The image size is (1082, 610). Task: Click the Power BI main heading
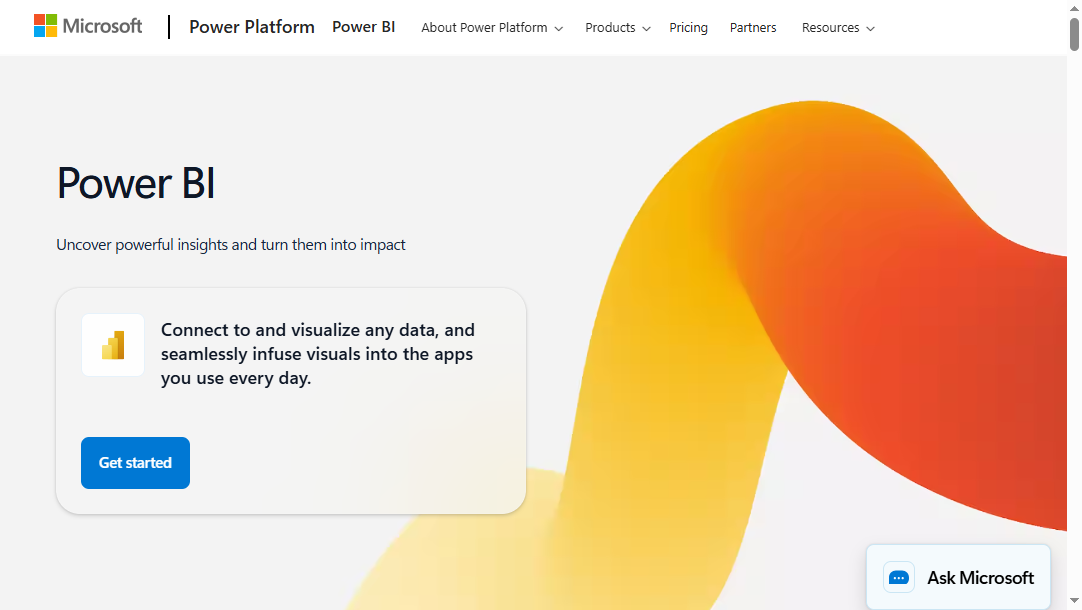coord(136,184)
